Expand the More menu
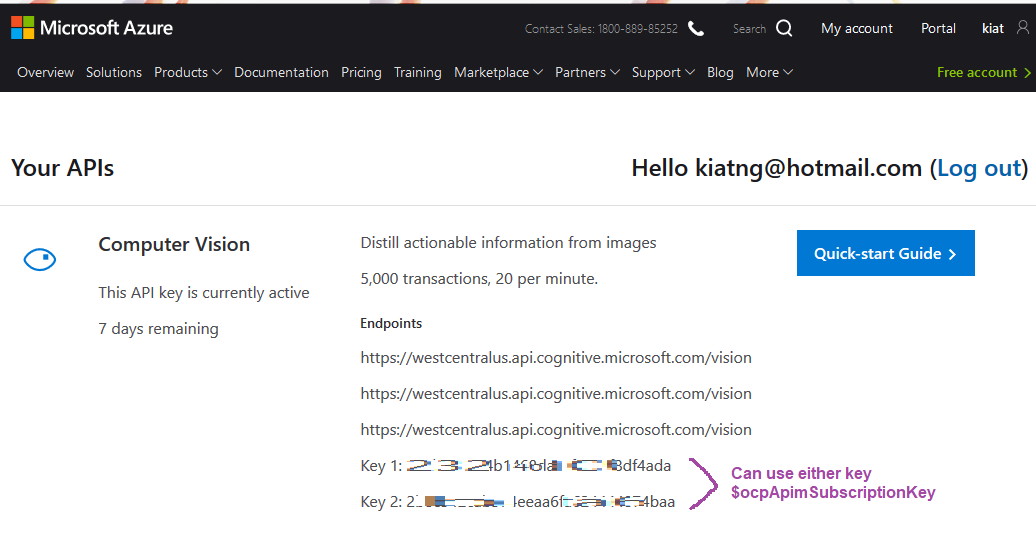 click(x=769, y=72)
